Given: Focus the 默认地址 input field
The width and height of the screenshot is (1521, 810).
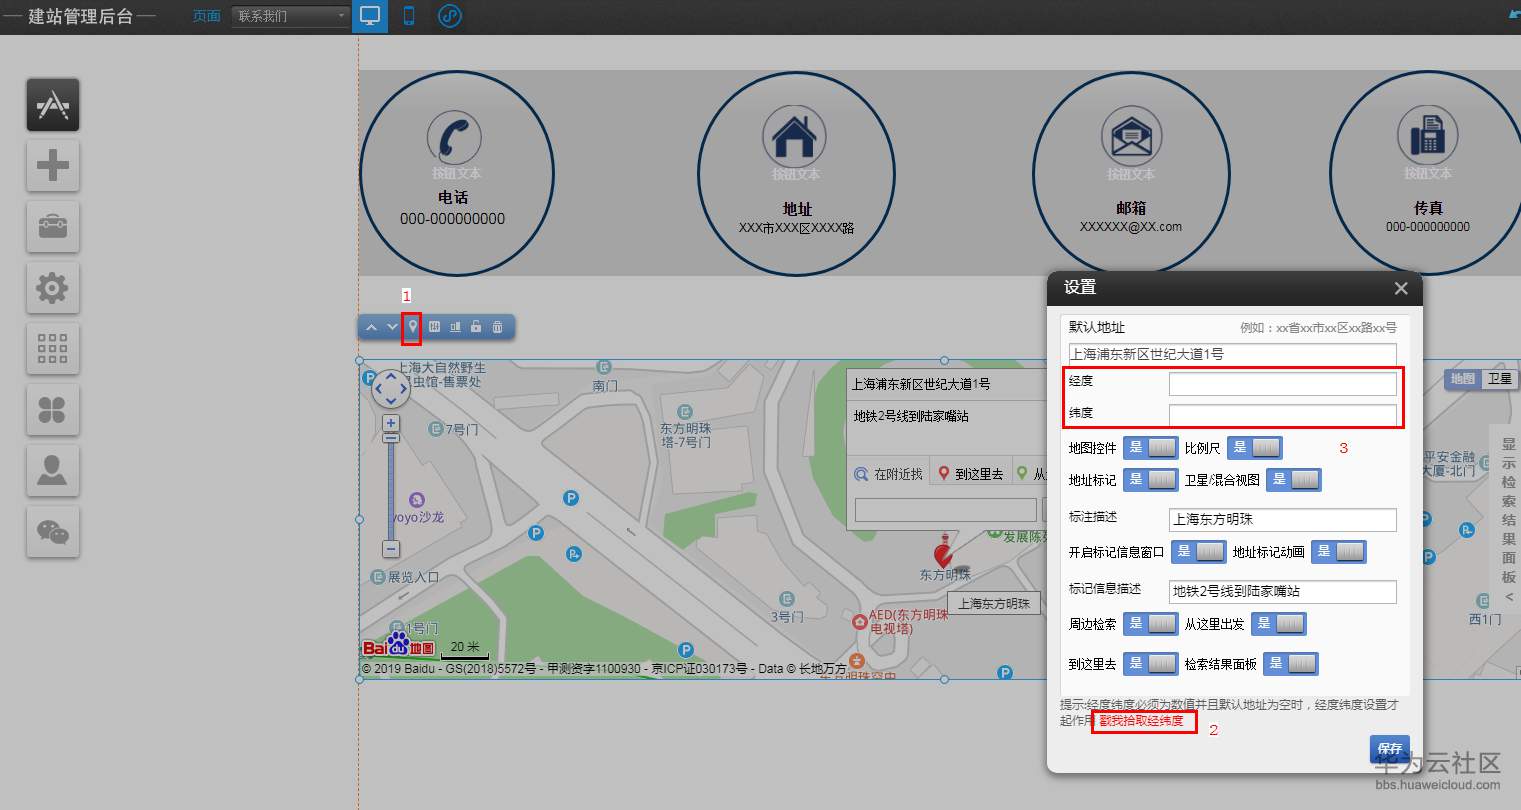Looking at the screenshot, I should tap(1232, 354).
